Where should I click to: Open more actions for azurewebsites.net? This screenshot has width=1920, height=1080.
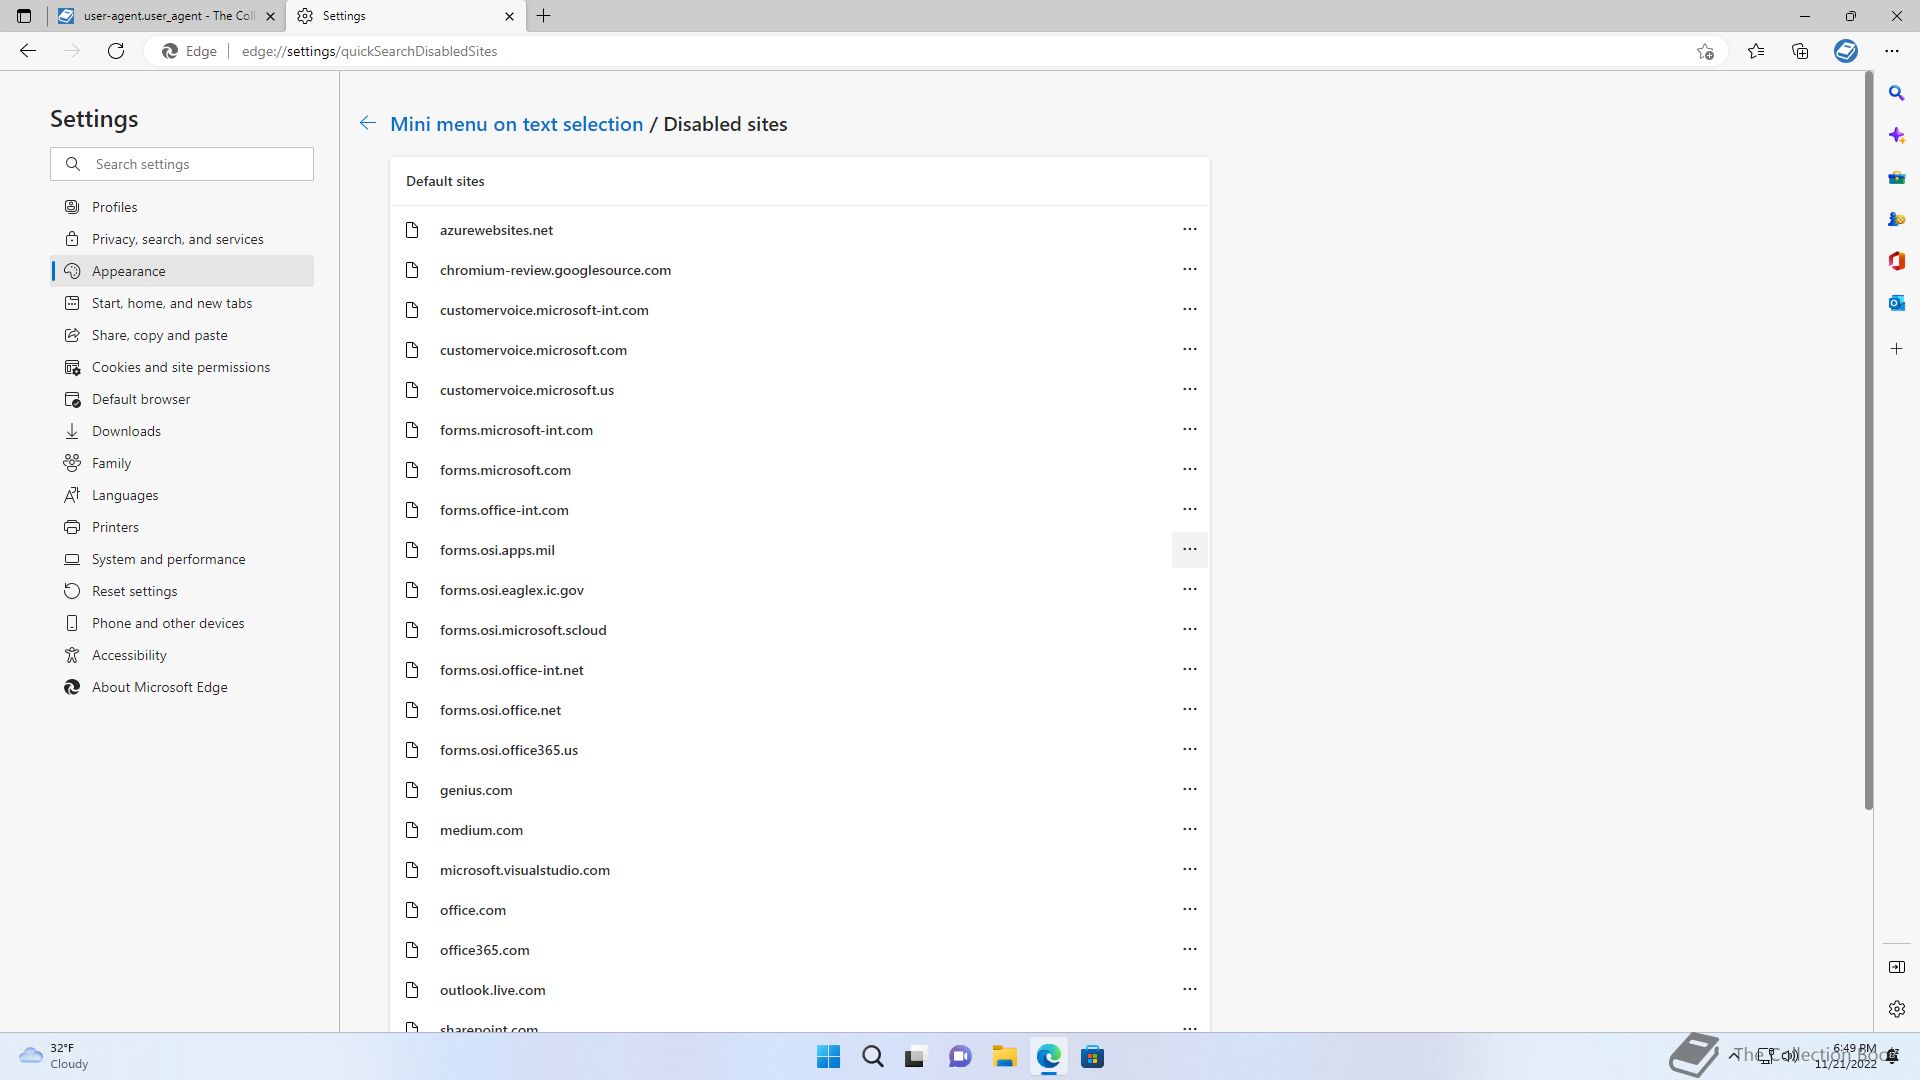tap(1189, 229)
